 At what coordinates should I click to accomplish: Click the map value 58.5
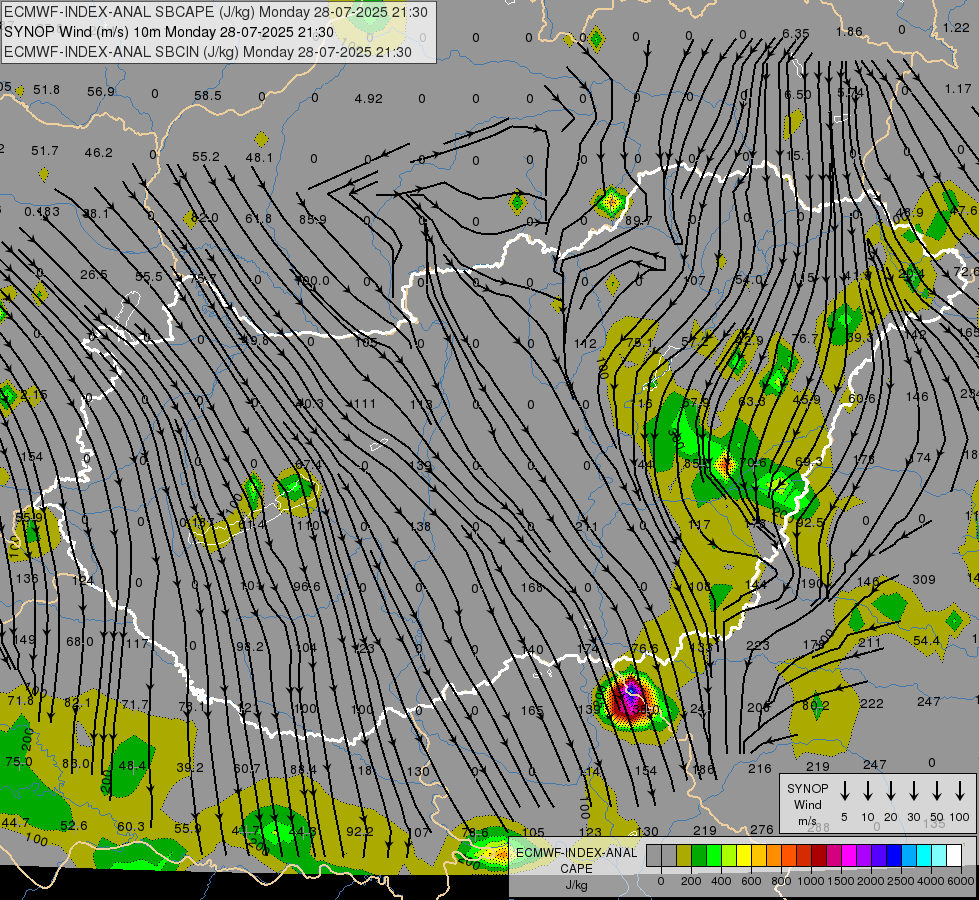[x=207, y=96]
